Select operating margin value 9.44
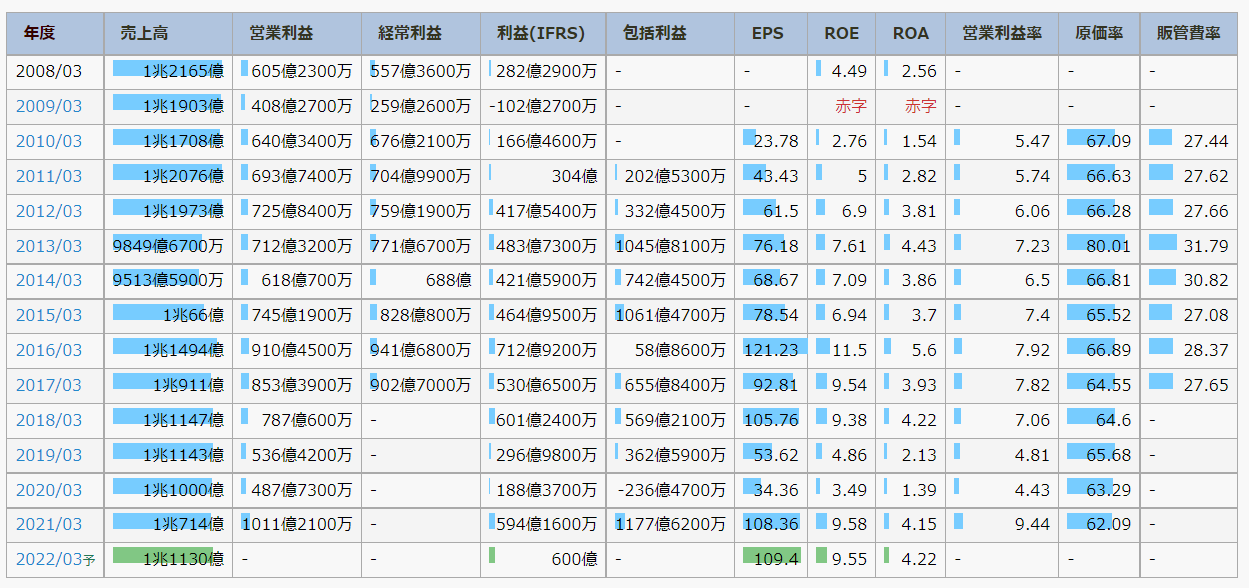The image size is (1249, 588). pos(1032,524)
